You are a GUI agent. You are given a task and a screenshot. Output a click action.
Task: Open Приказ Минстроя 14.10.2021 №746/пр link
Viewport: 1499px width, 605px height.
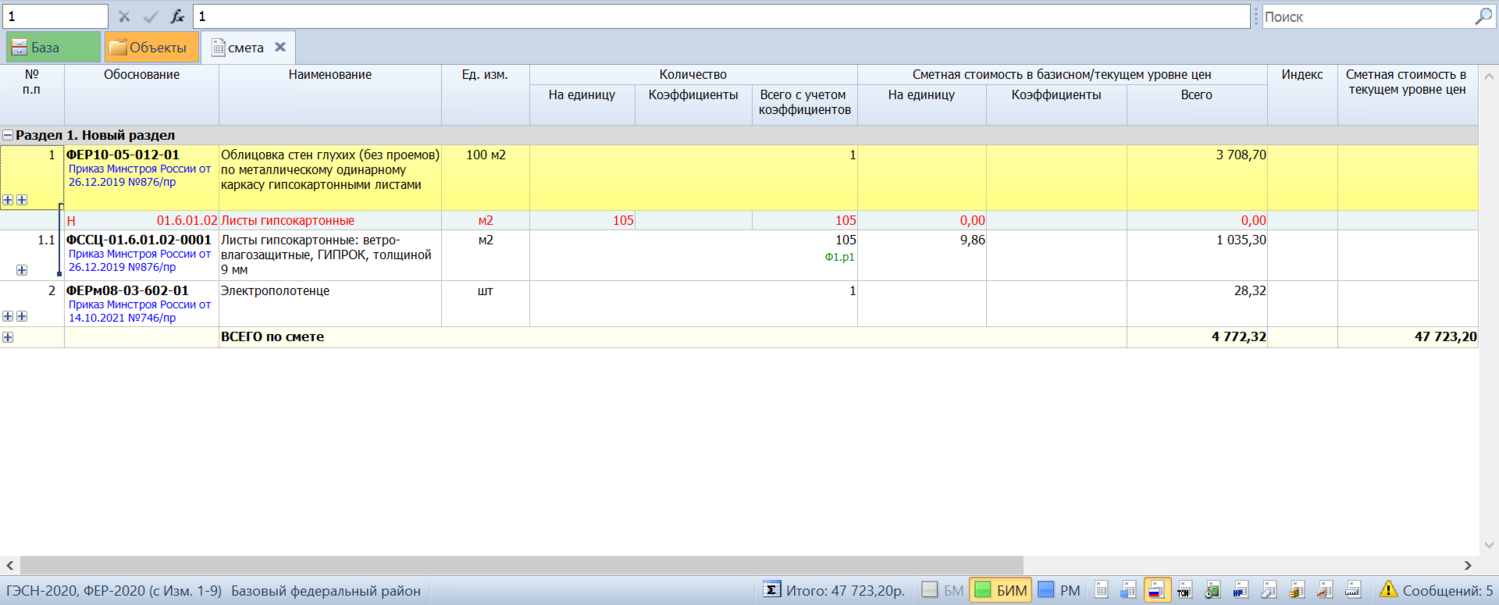point(140,311)
